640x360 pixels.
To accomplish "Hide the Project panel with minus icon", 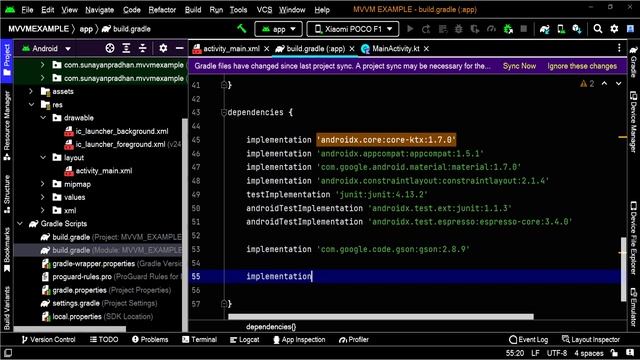I will [x=179, y=48].
